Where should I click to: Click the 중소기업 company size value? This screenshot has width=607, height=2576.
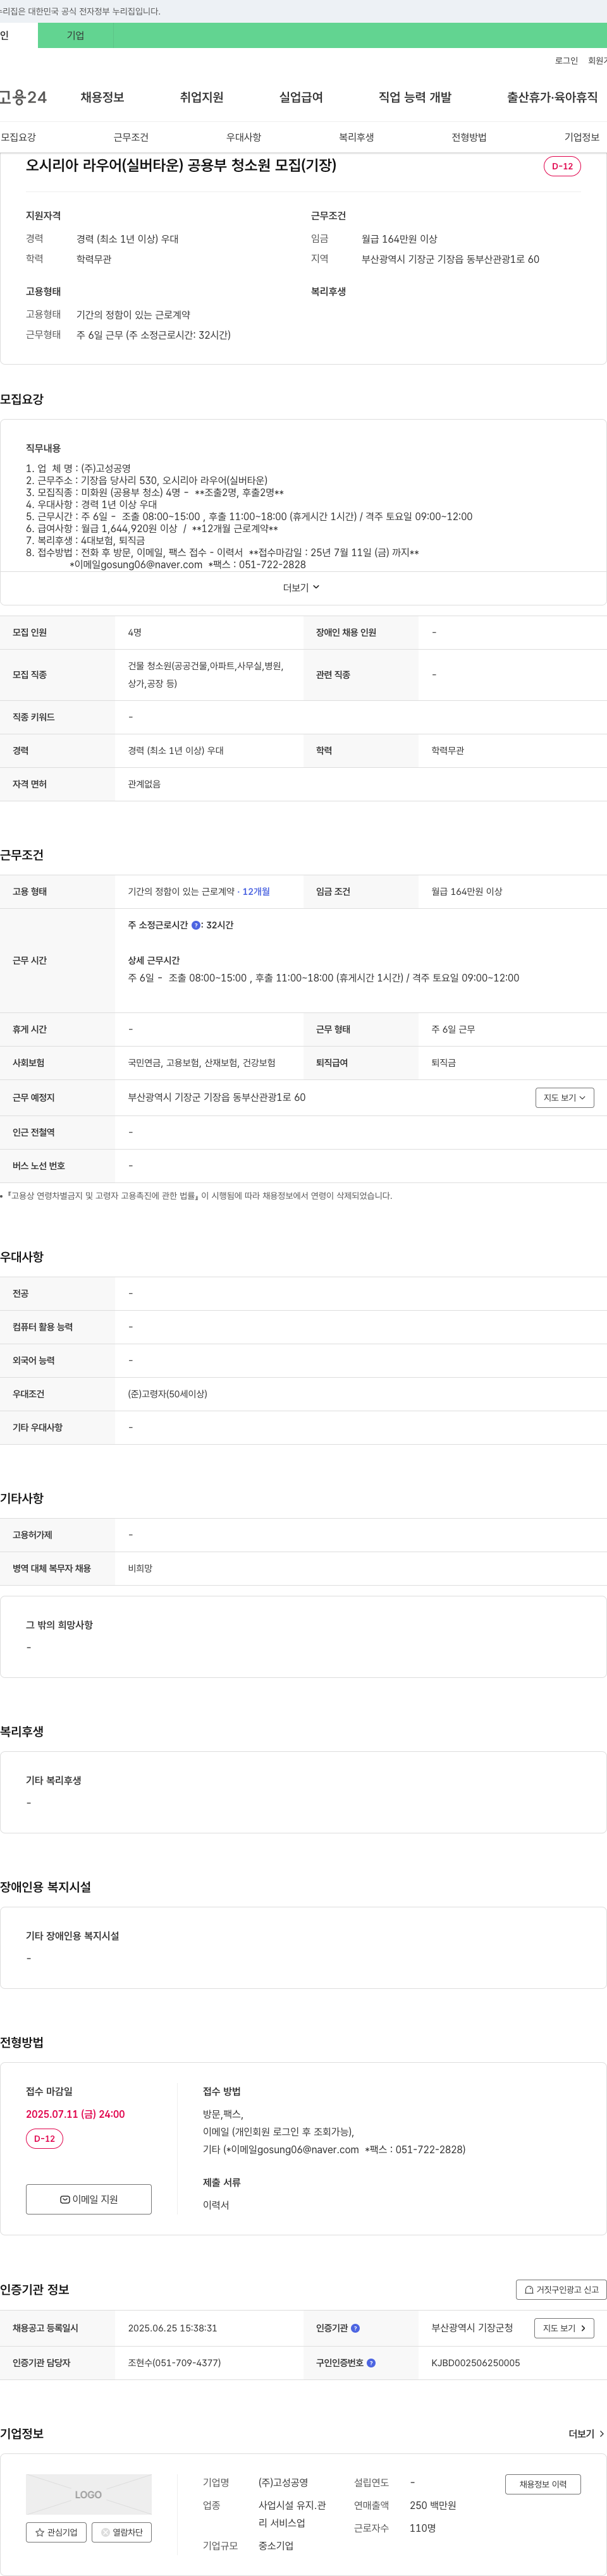click(x=276, y=2546)
